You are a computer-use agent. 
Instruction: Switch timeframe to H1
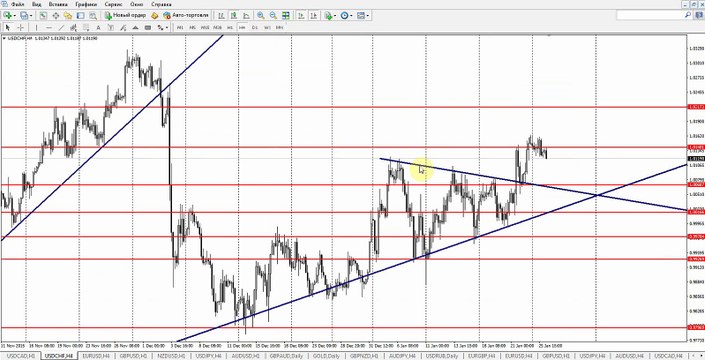[x=230, y=27]
